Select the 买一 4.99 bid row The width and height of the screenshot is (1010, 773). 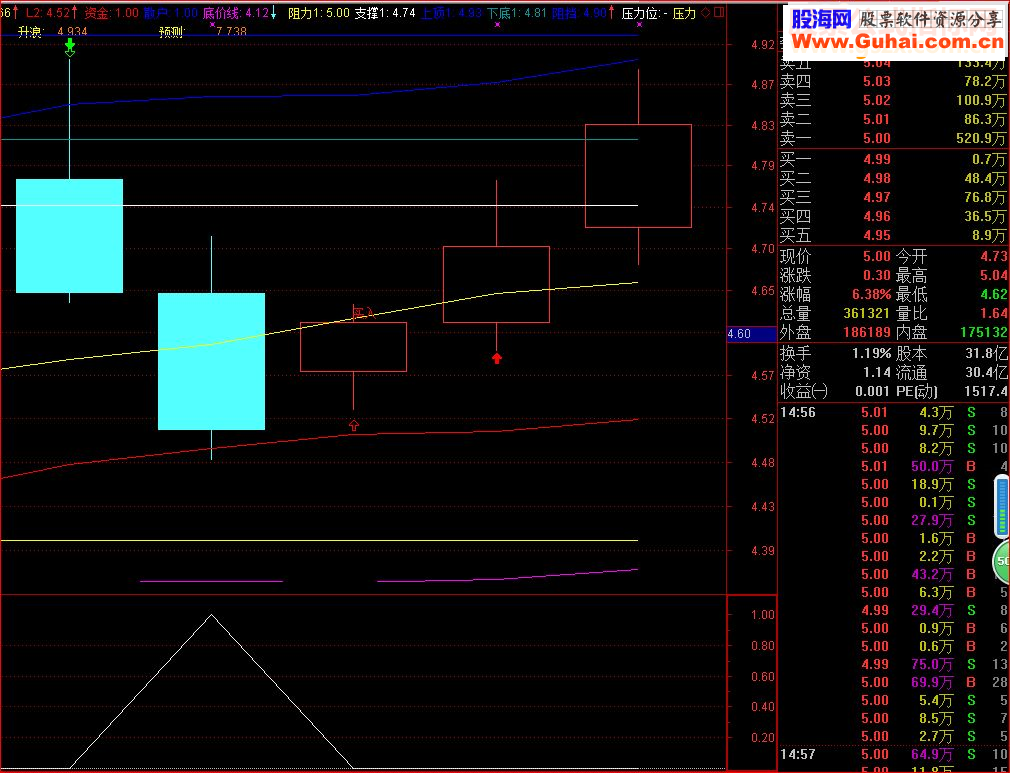(x=892, y=159)
